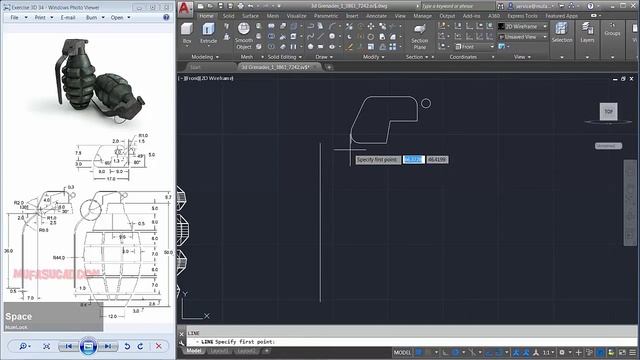Open Front UCS dropdown in Coordinates
Image resolution: width=640 pixels, height=360 pixels.
tap(475, 47)
